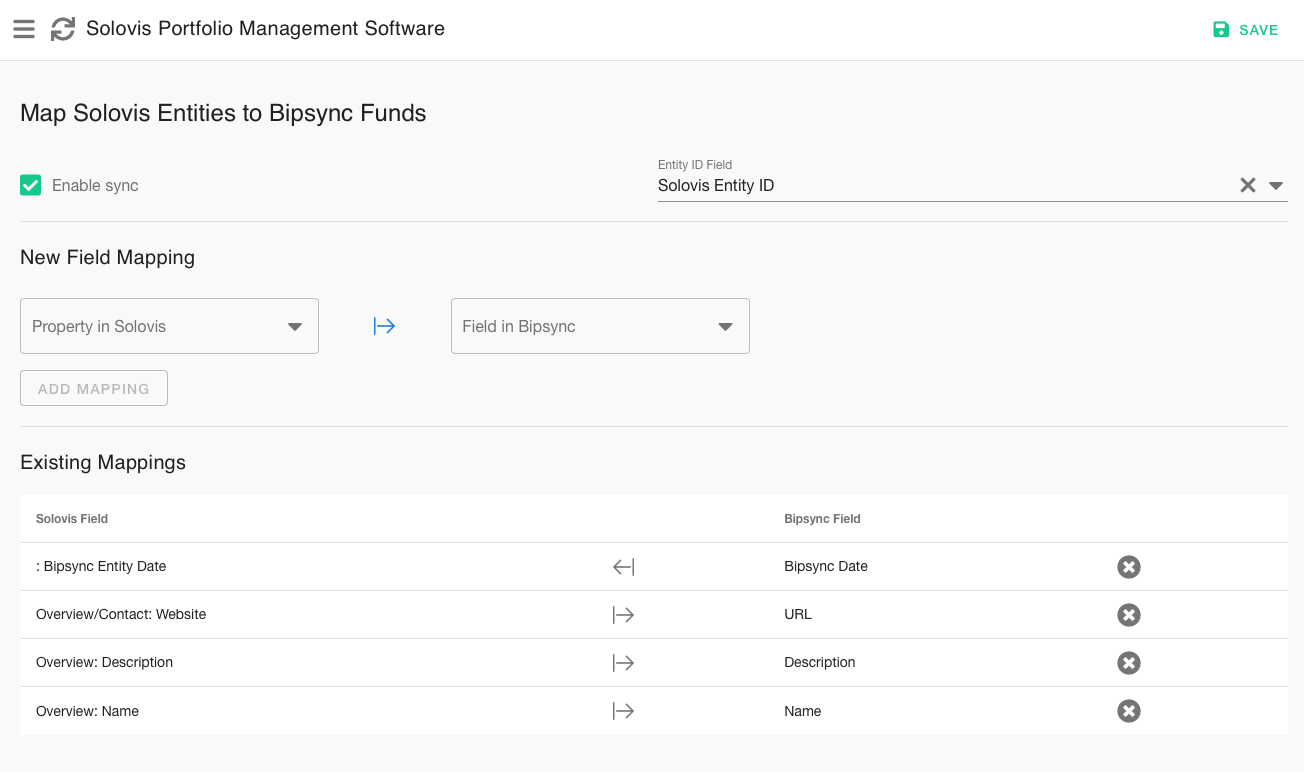Open the hamburger navigation menu
This screenshot has width=1304, height=772.
pos(24,29)
